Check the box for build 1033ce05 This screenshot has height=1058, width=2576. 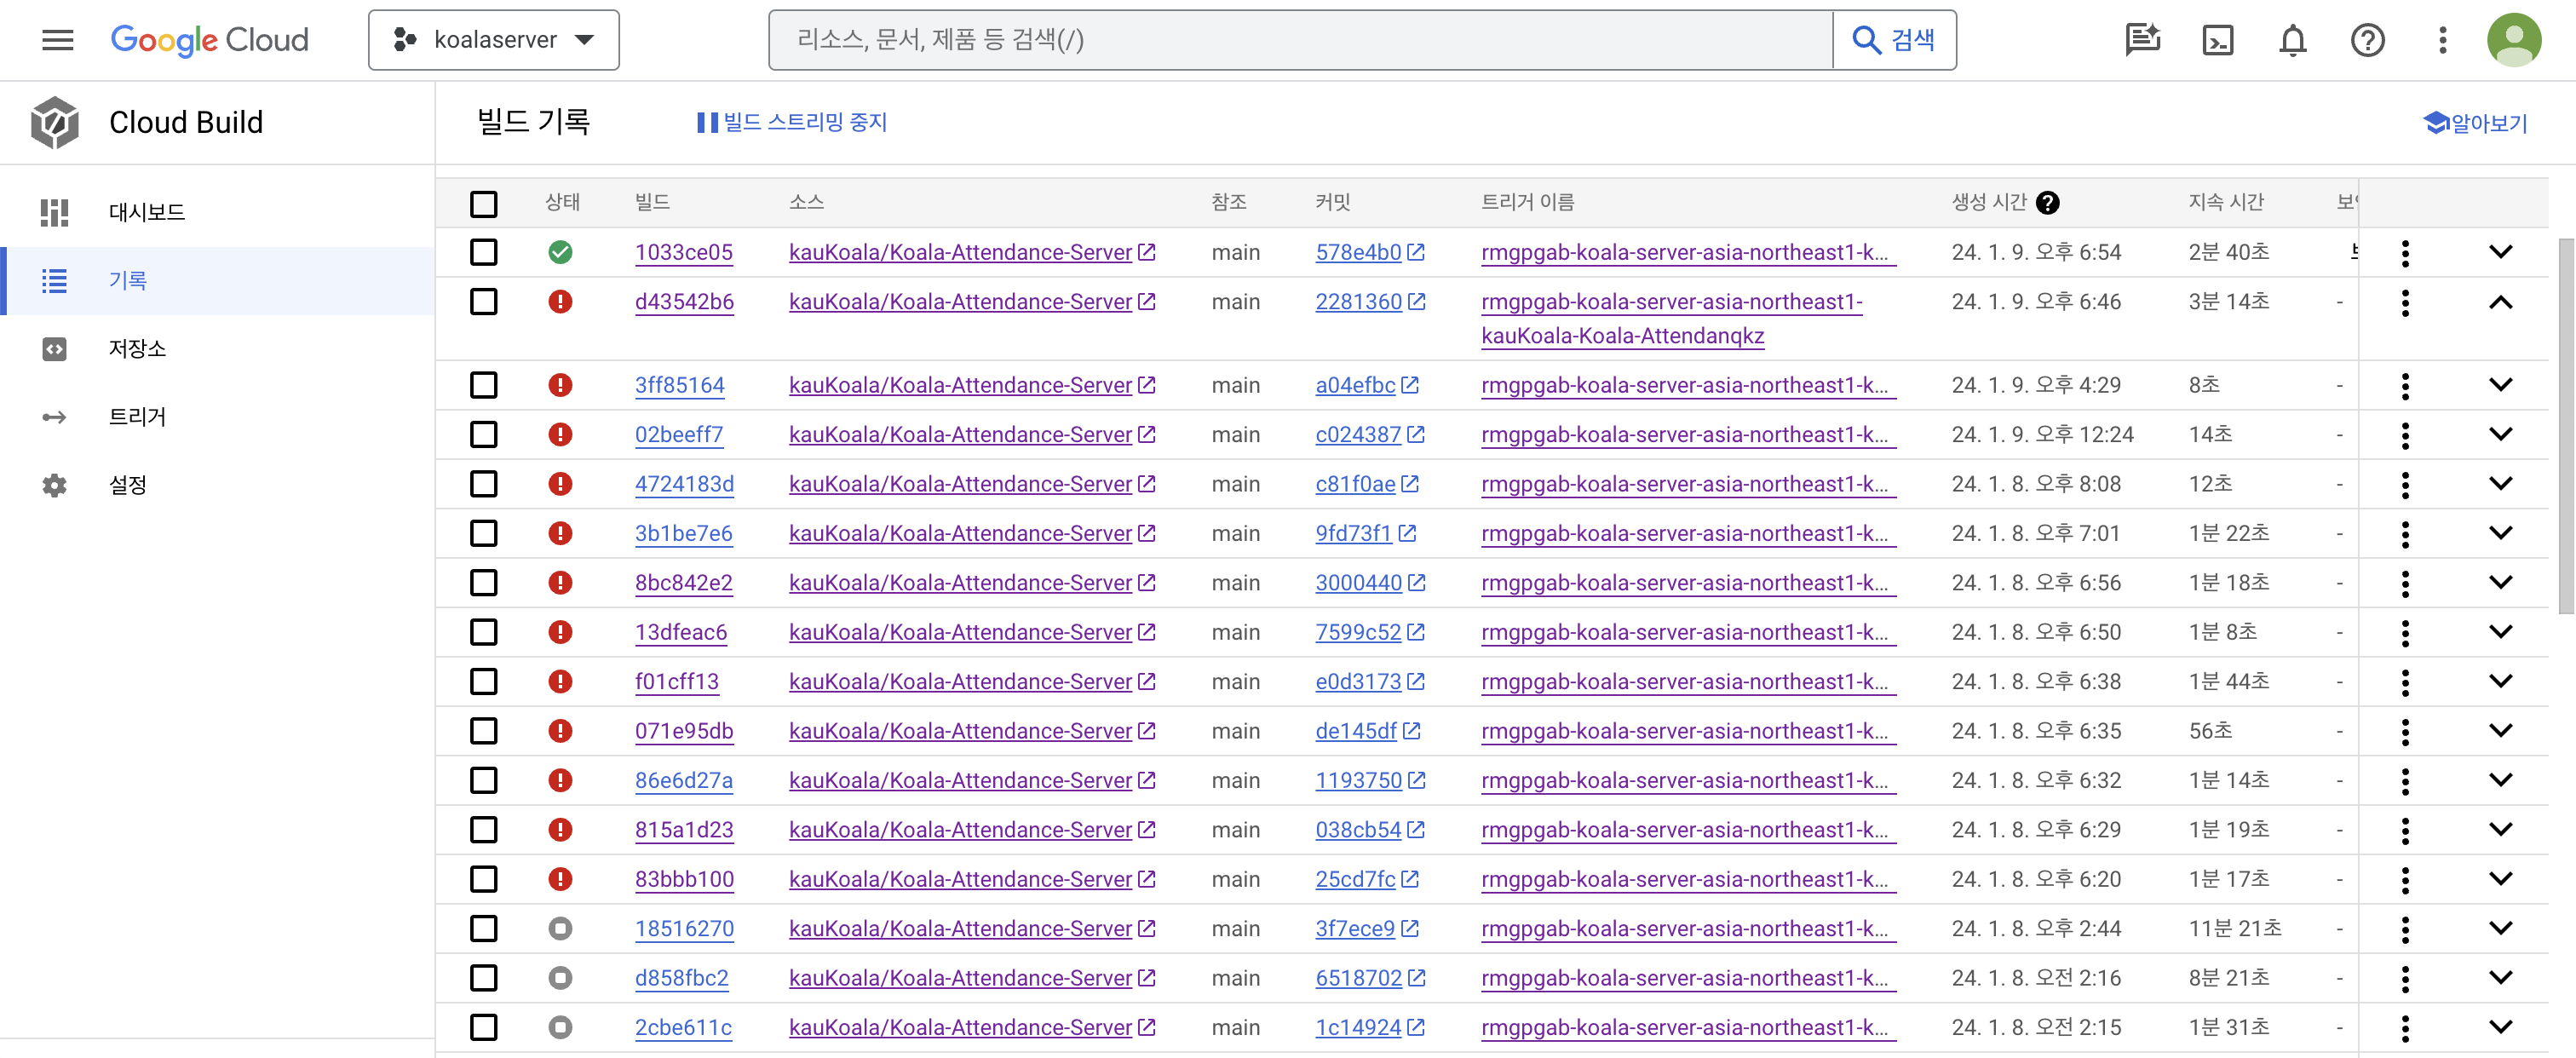484,252
